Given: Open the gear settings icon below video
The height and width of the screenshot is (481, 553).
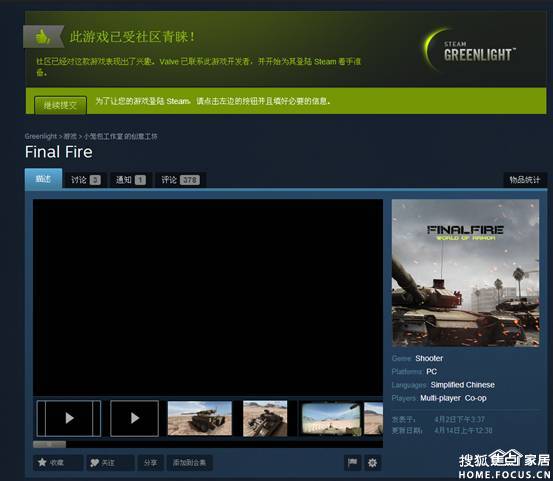Looking at the screenshot, I should click(372, 462).
